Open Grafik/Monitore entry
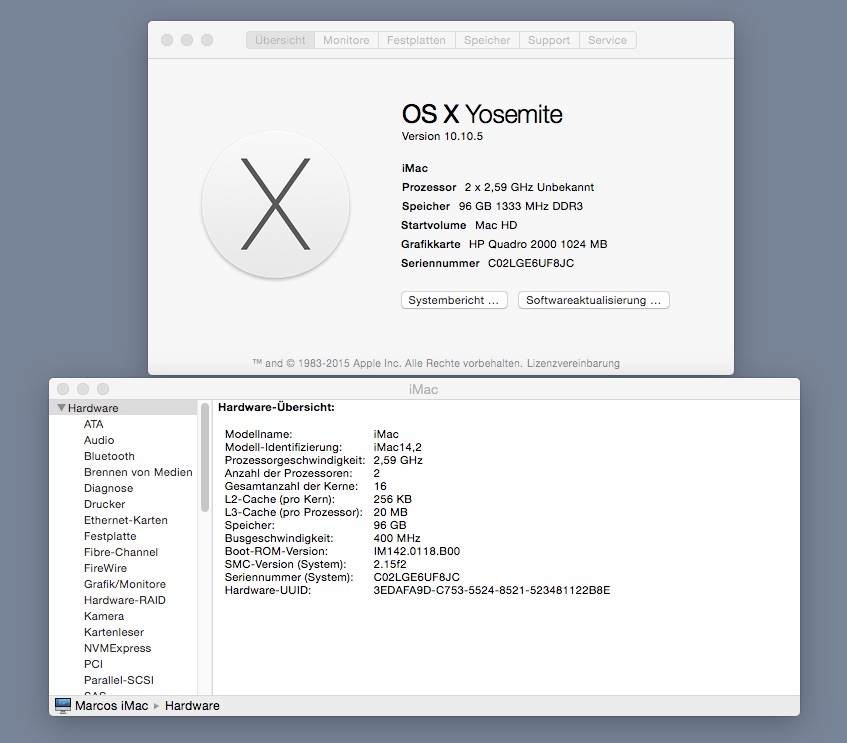This screenshot has width=847, height=743. click(125, 584)
